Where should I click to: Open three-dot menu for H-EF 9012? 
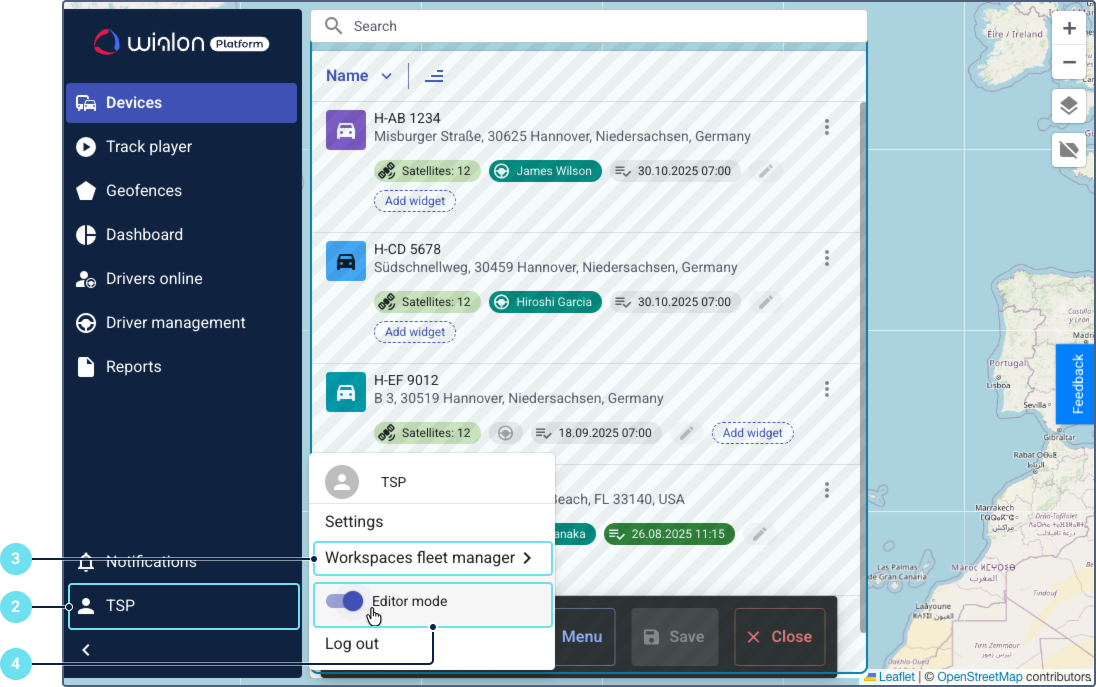(x=827, y=389)
